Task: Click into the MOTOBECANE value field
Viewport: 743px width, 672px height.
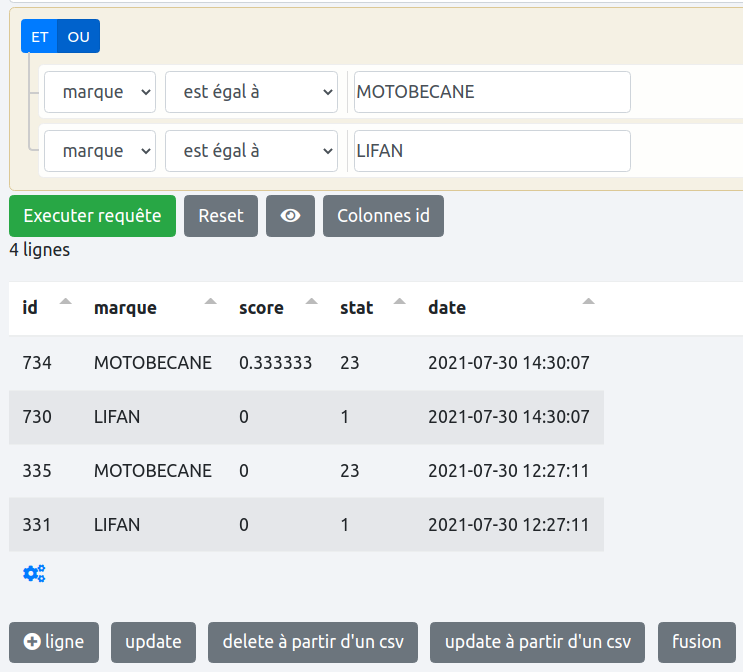Action: pos(491,92)
